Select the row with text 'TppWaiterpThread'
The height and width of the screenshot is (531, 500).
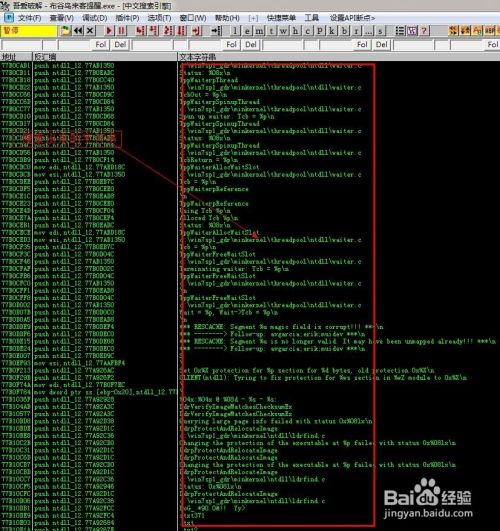pos(209,80)
